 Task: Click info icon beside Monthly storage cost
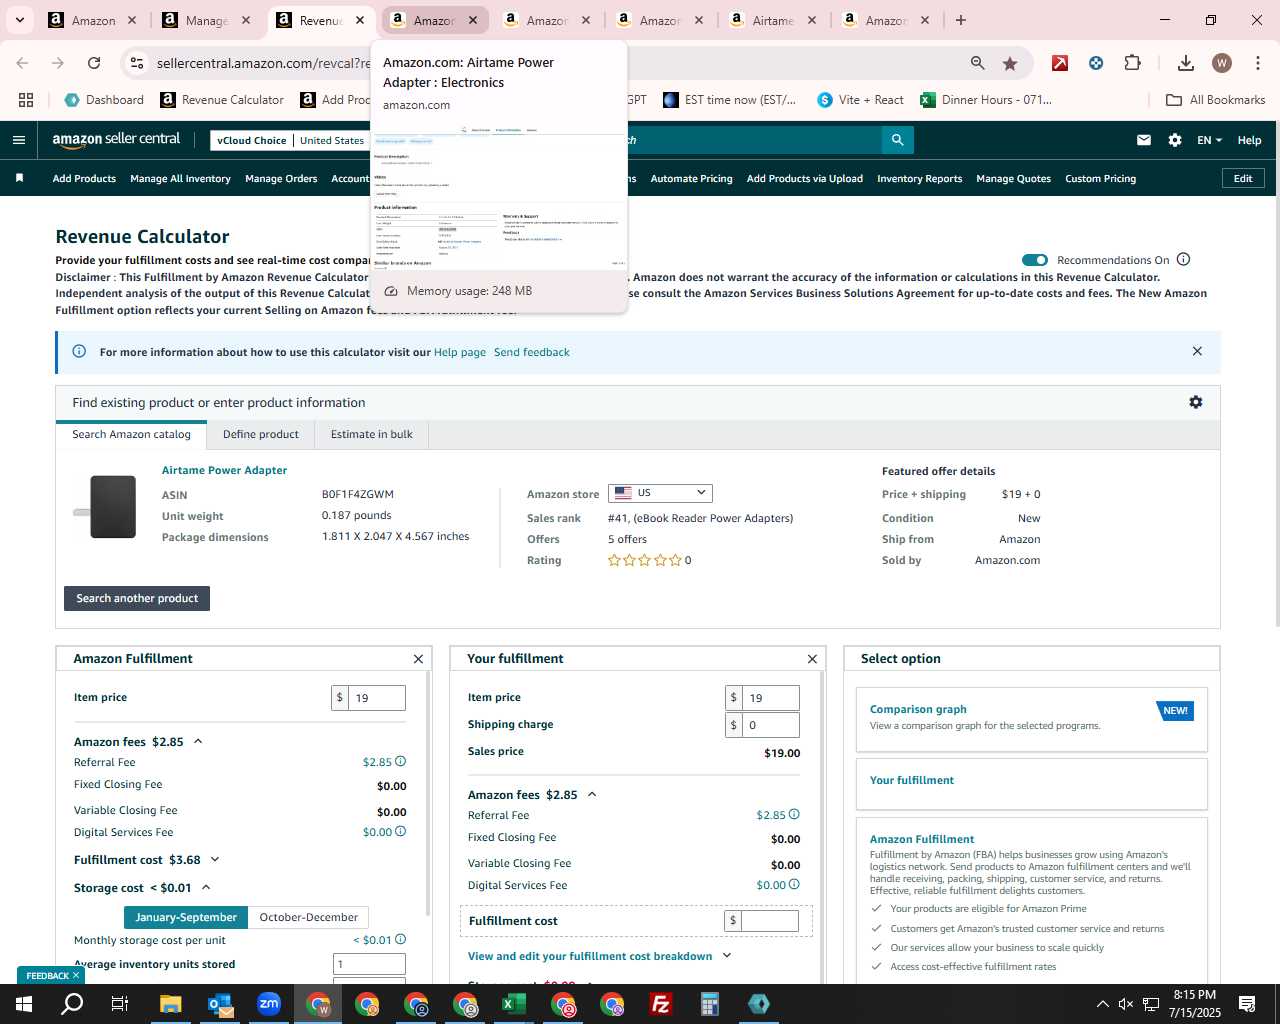pyautogui.click(x=401, y=939)
